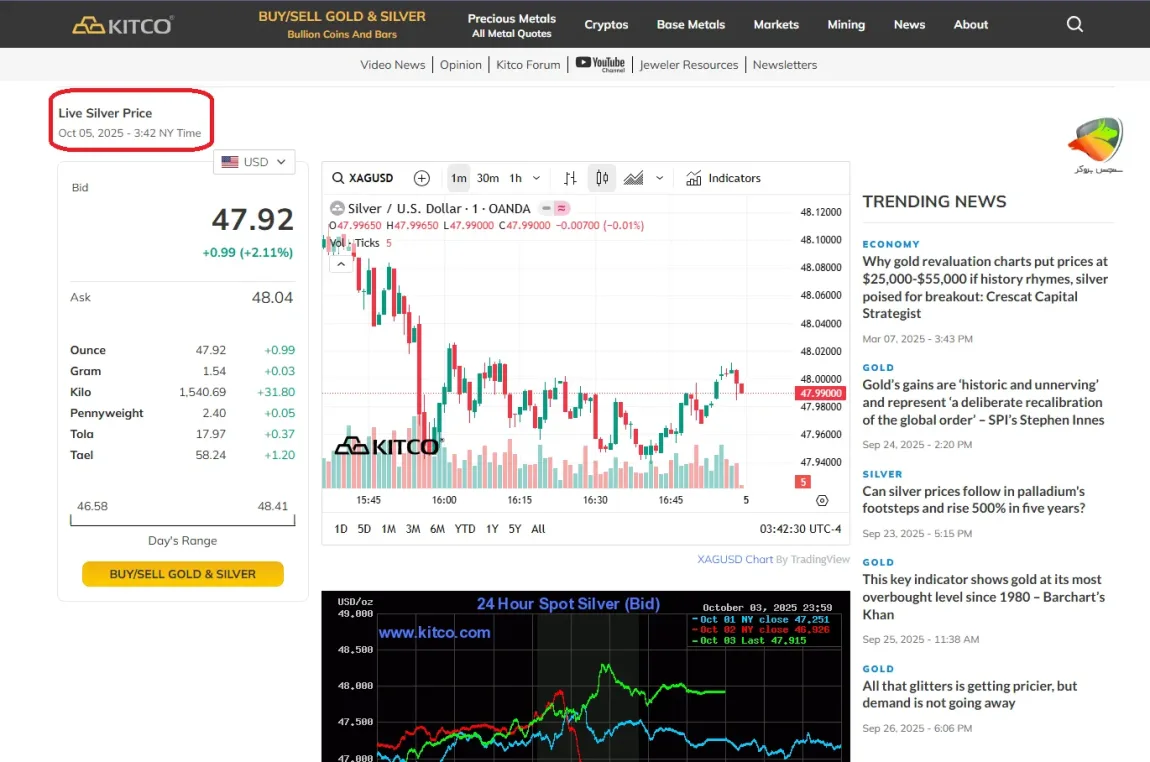Screen dimensions: 1150x762
Task: Open the Indicators panel
Action: (x=723, y=178)
